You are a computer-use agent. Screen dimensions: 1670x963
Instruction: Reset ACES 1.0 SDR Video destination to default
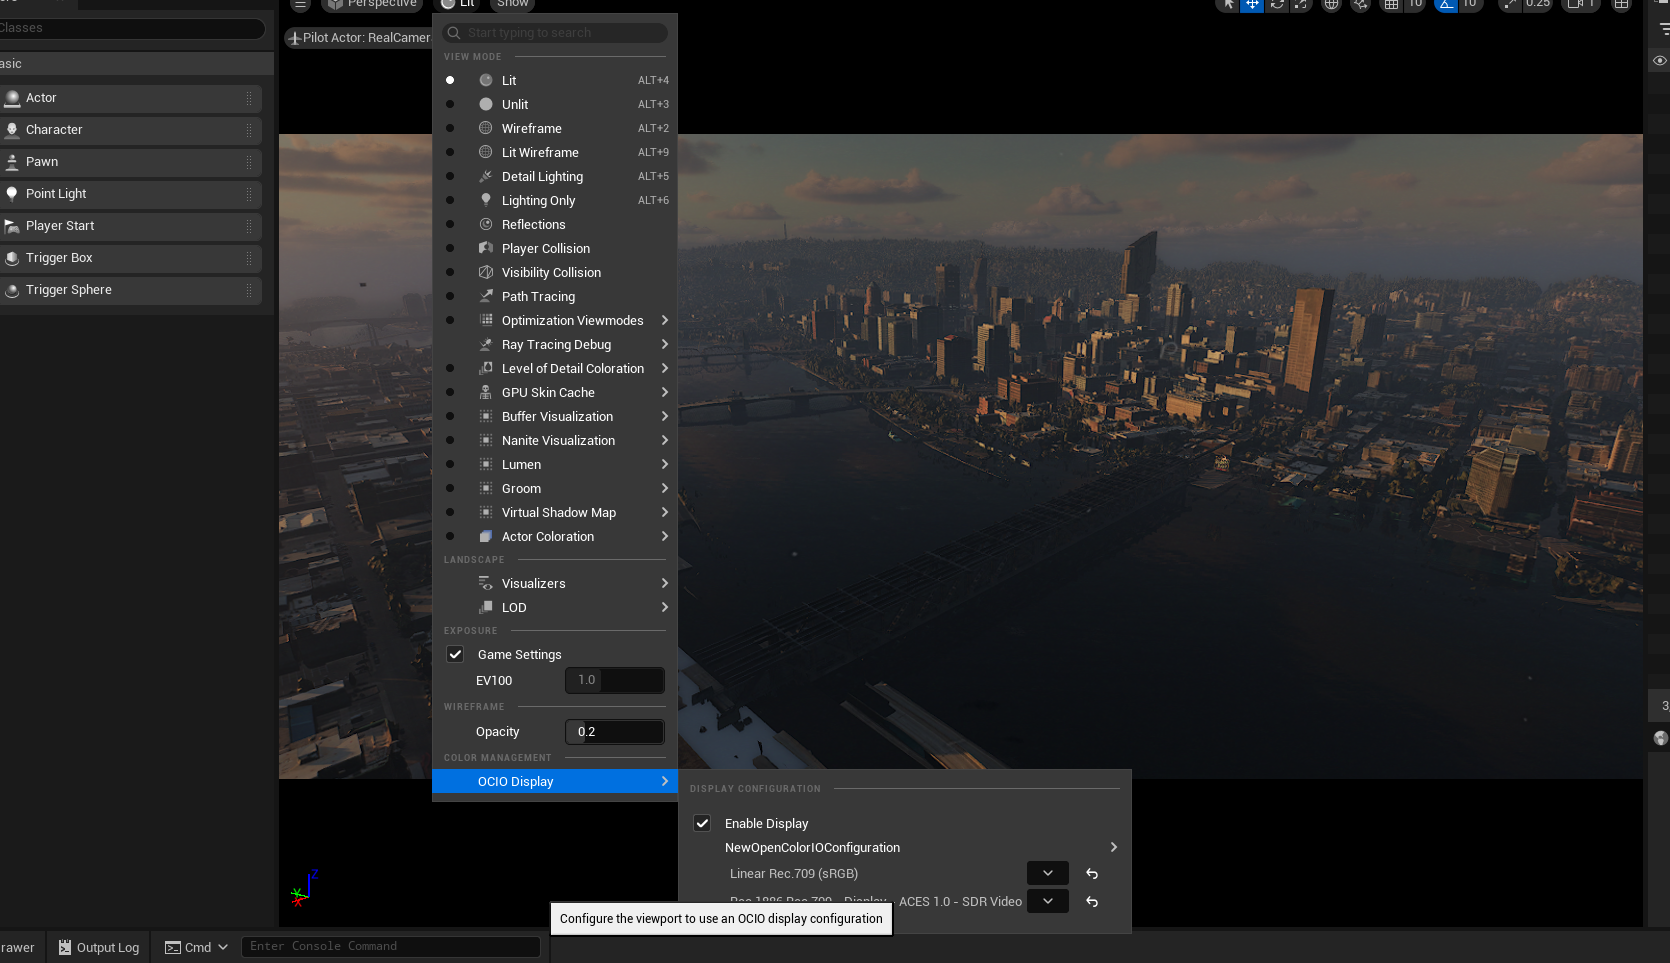(x=1092, y=901)
